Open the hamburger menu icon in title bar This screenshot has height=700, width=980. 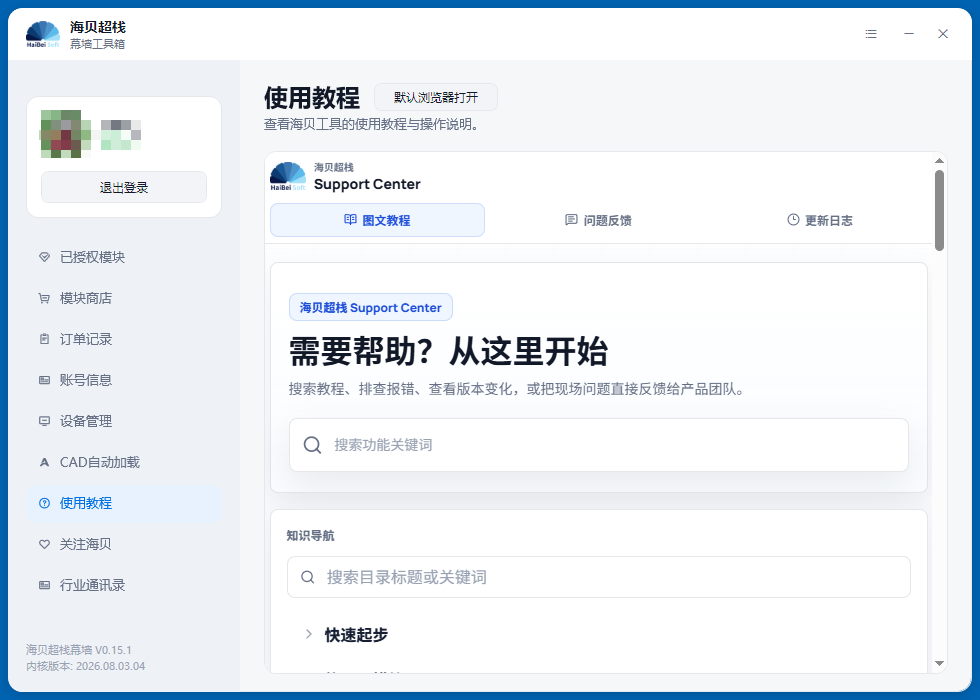pyautogui.click(x=871, y=34)
